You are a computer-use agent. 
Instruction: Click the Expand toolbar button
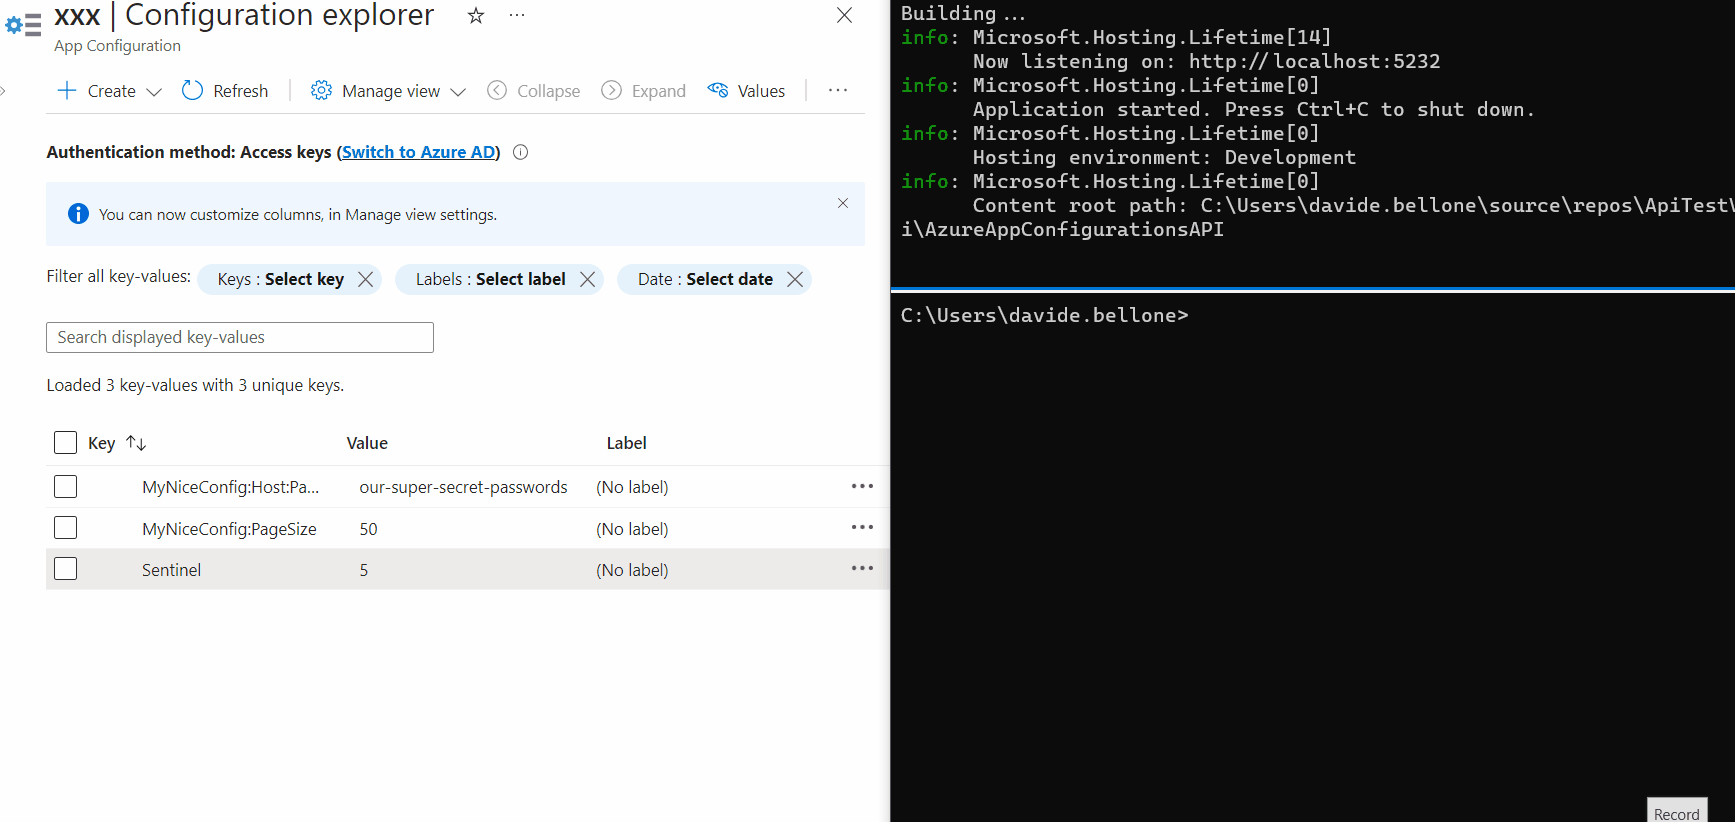[643, 91]
